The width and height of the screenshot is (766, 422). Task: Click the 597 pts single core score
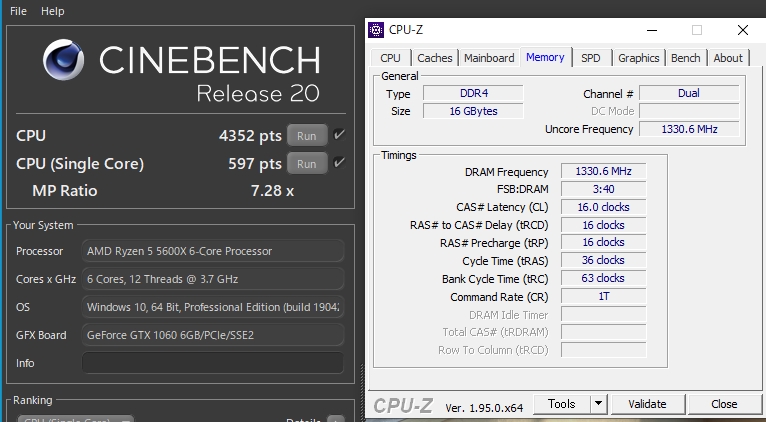point(255,164)
